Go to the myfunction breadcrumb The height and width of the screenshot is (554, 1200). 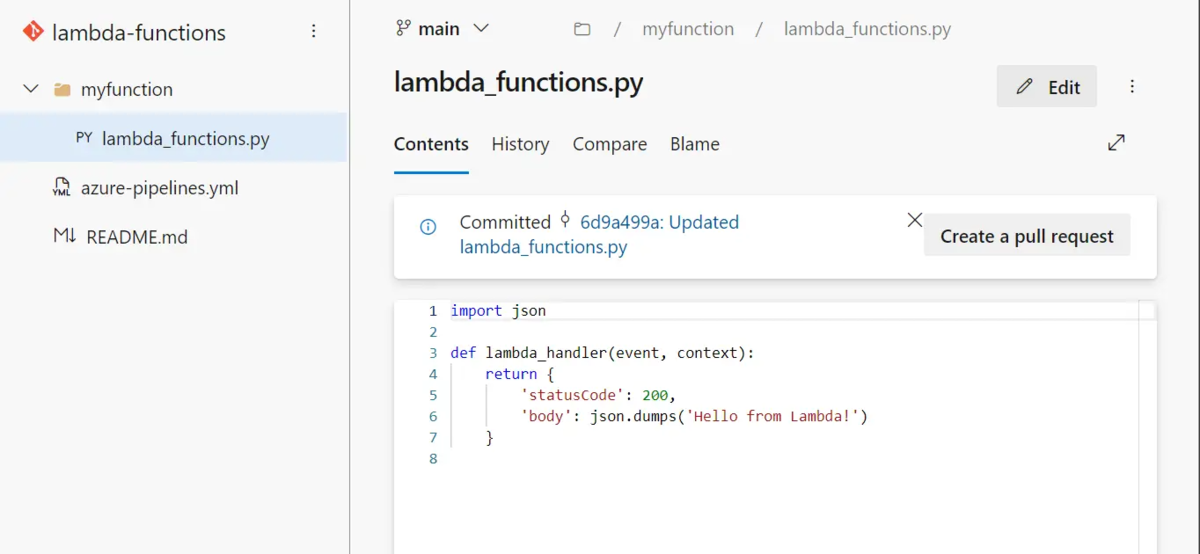pyautogui.click(x=688, y=29)
